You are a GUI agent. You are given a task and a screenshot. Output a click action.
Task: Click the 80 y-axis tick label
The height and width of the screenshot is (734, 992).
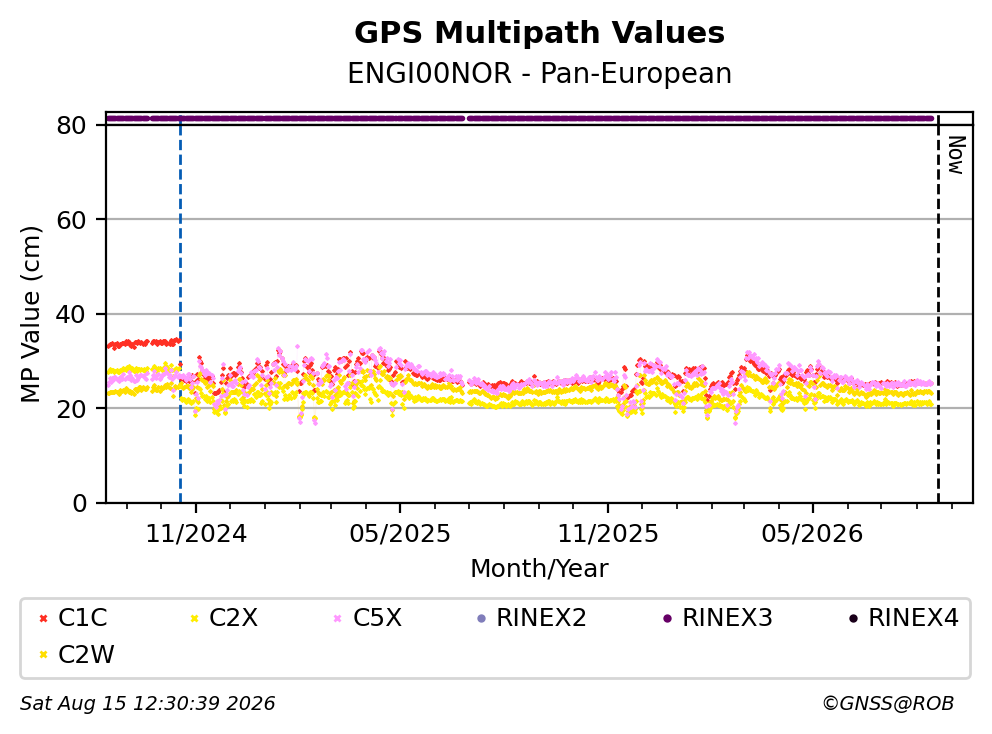(71, 125)
